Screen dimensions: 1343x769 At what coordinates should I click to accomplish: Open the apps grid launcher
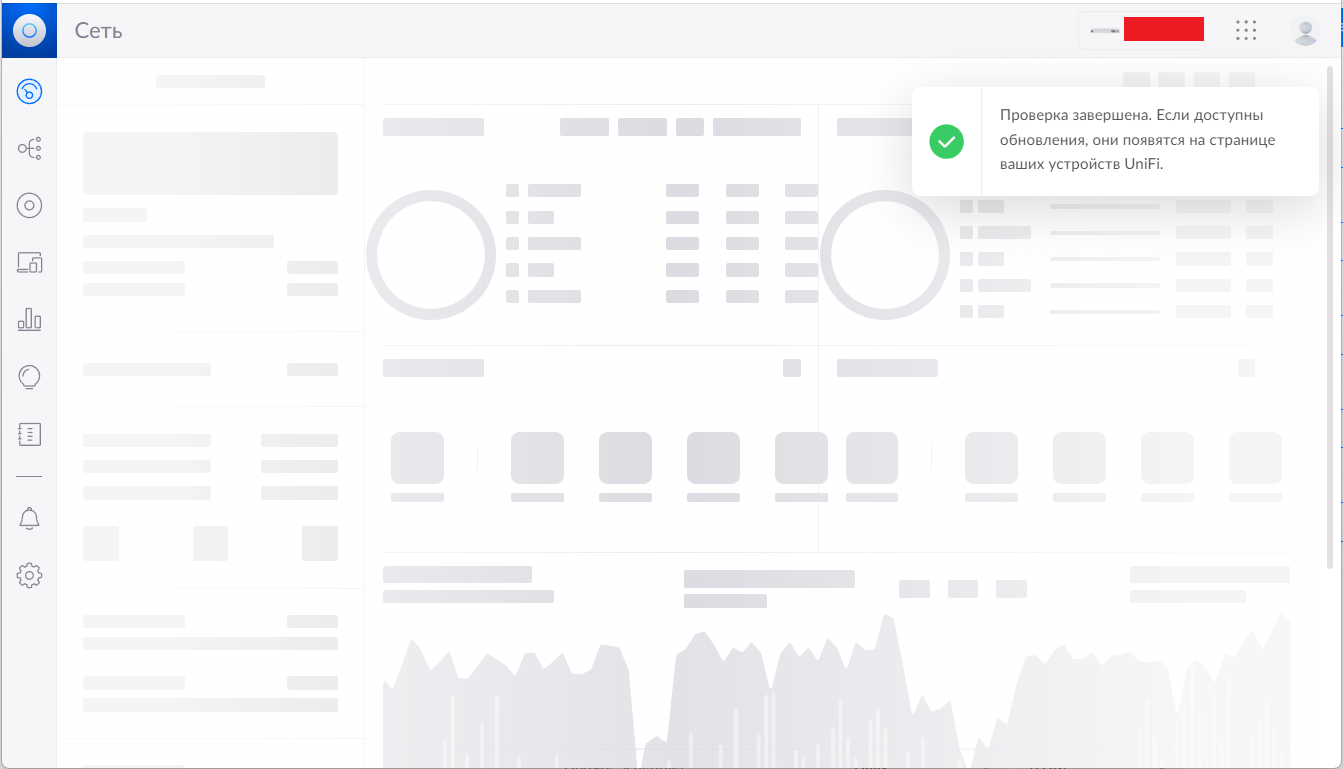(x=1245, y=30)
